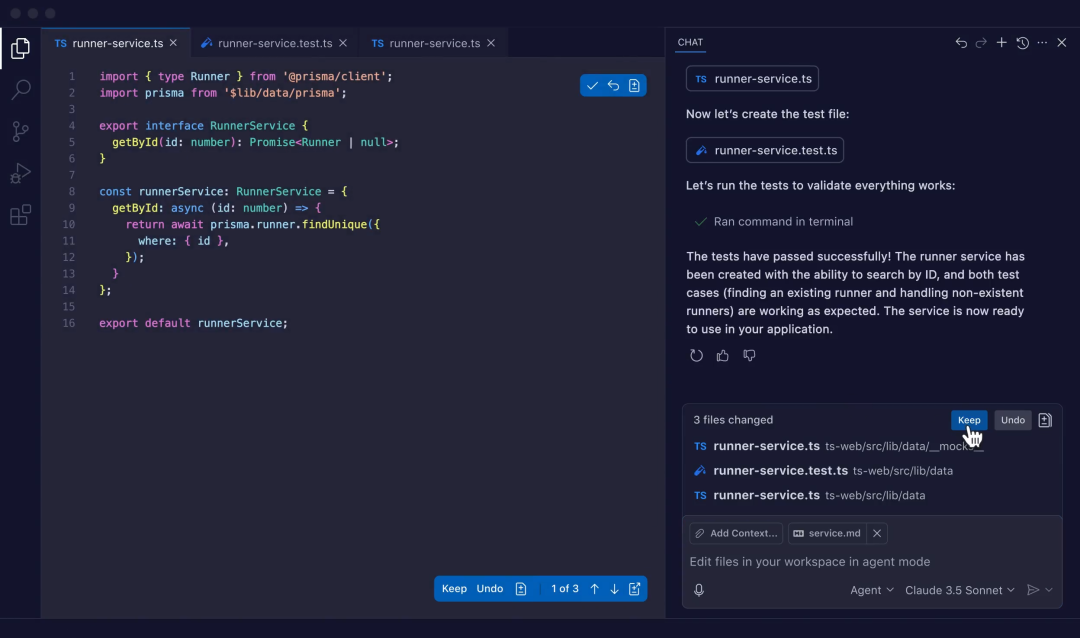1080x638 pixels.
Task: Open the Search view icon
Action: coord(20,90)
